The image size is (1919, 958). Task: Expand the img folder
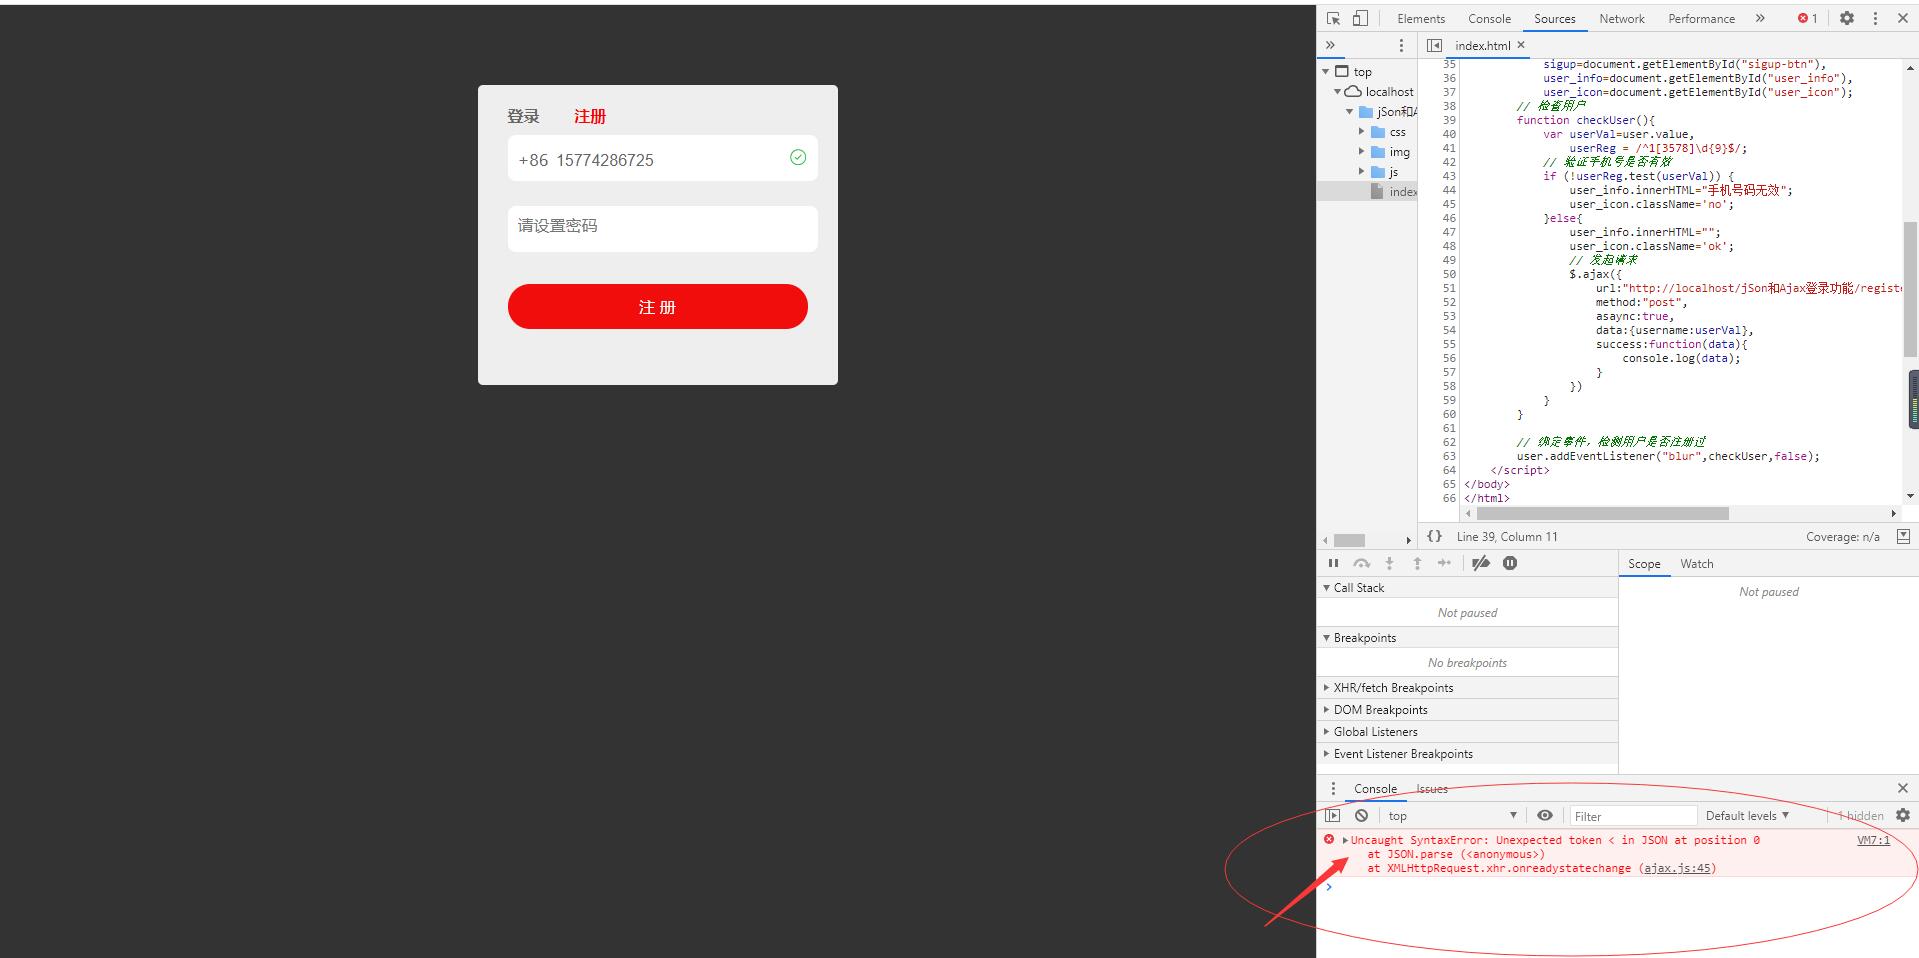pyautogui.click(x=1361, y=151)
